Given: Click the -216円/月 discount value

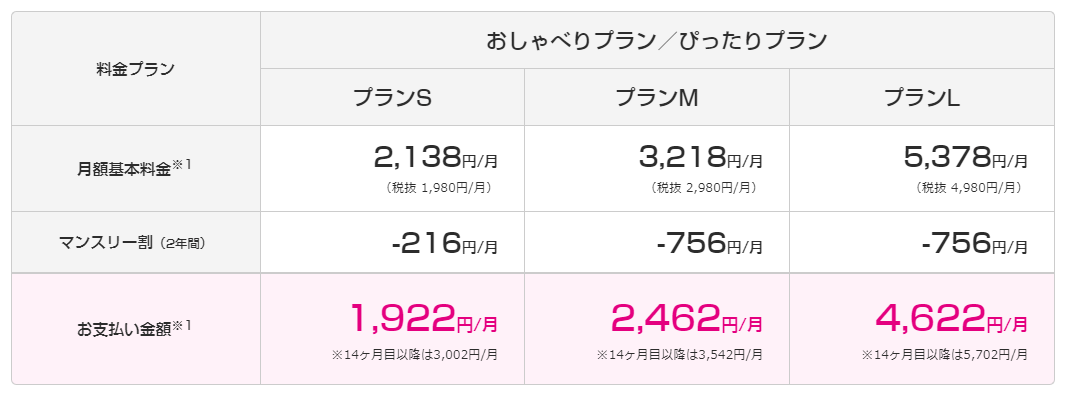Looking at the screenshot, I should click(x=445, y=244).
